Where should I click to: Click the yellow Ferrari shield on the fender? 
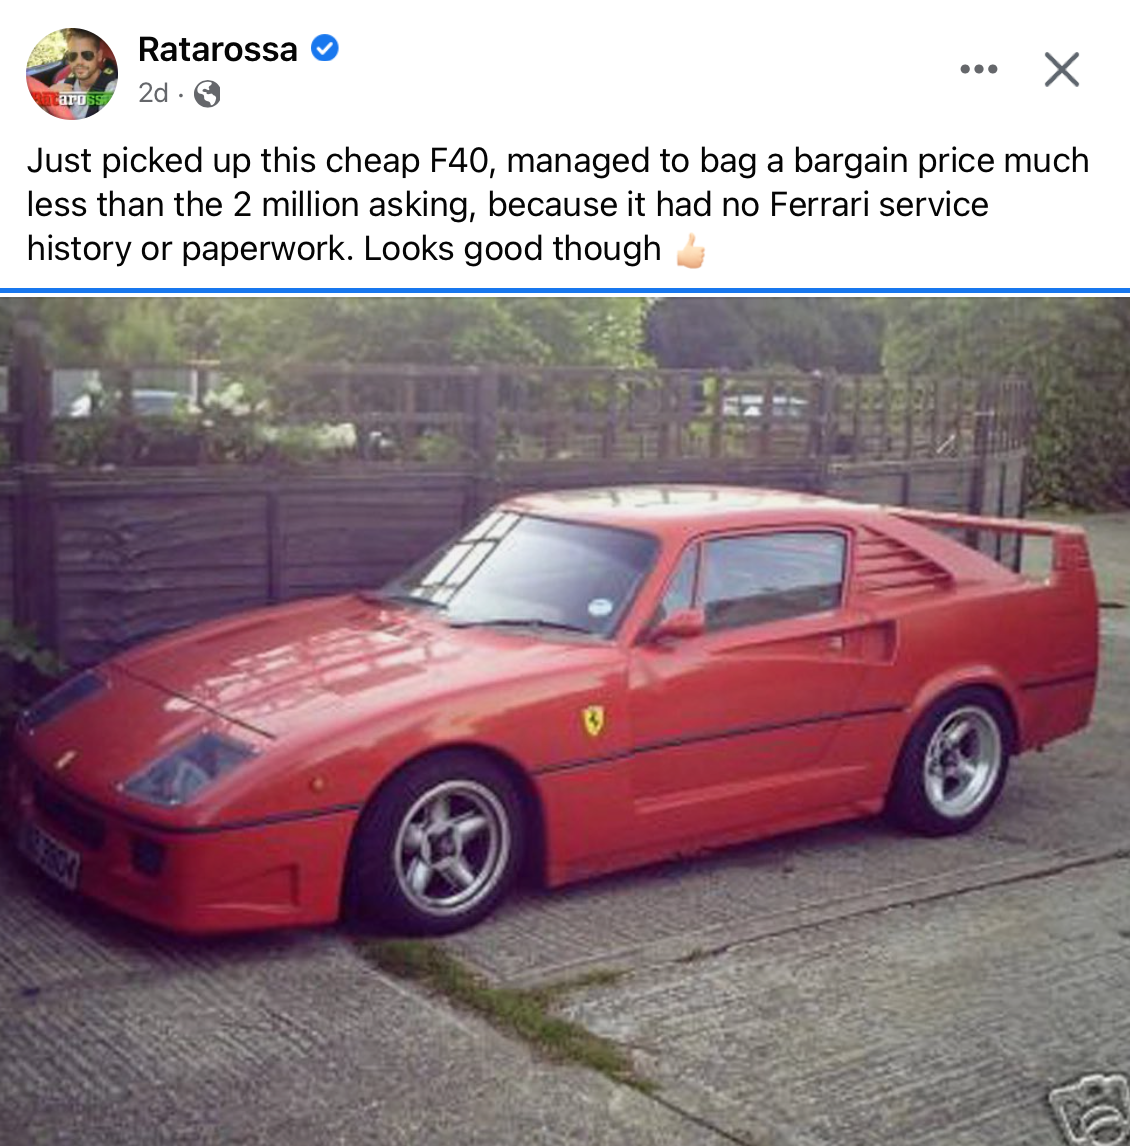[593, 721]
